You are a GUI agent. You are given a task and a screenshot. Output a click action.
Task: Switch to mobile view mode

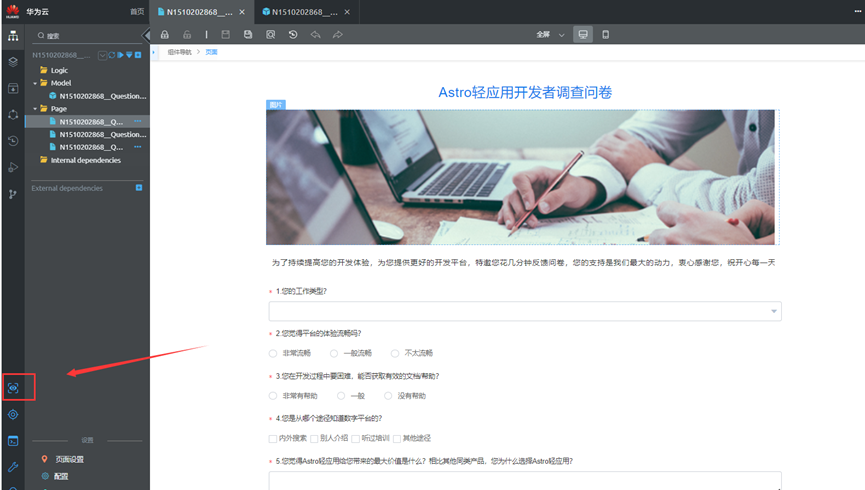point(605,34)
